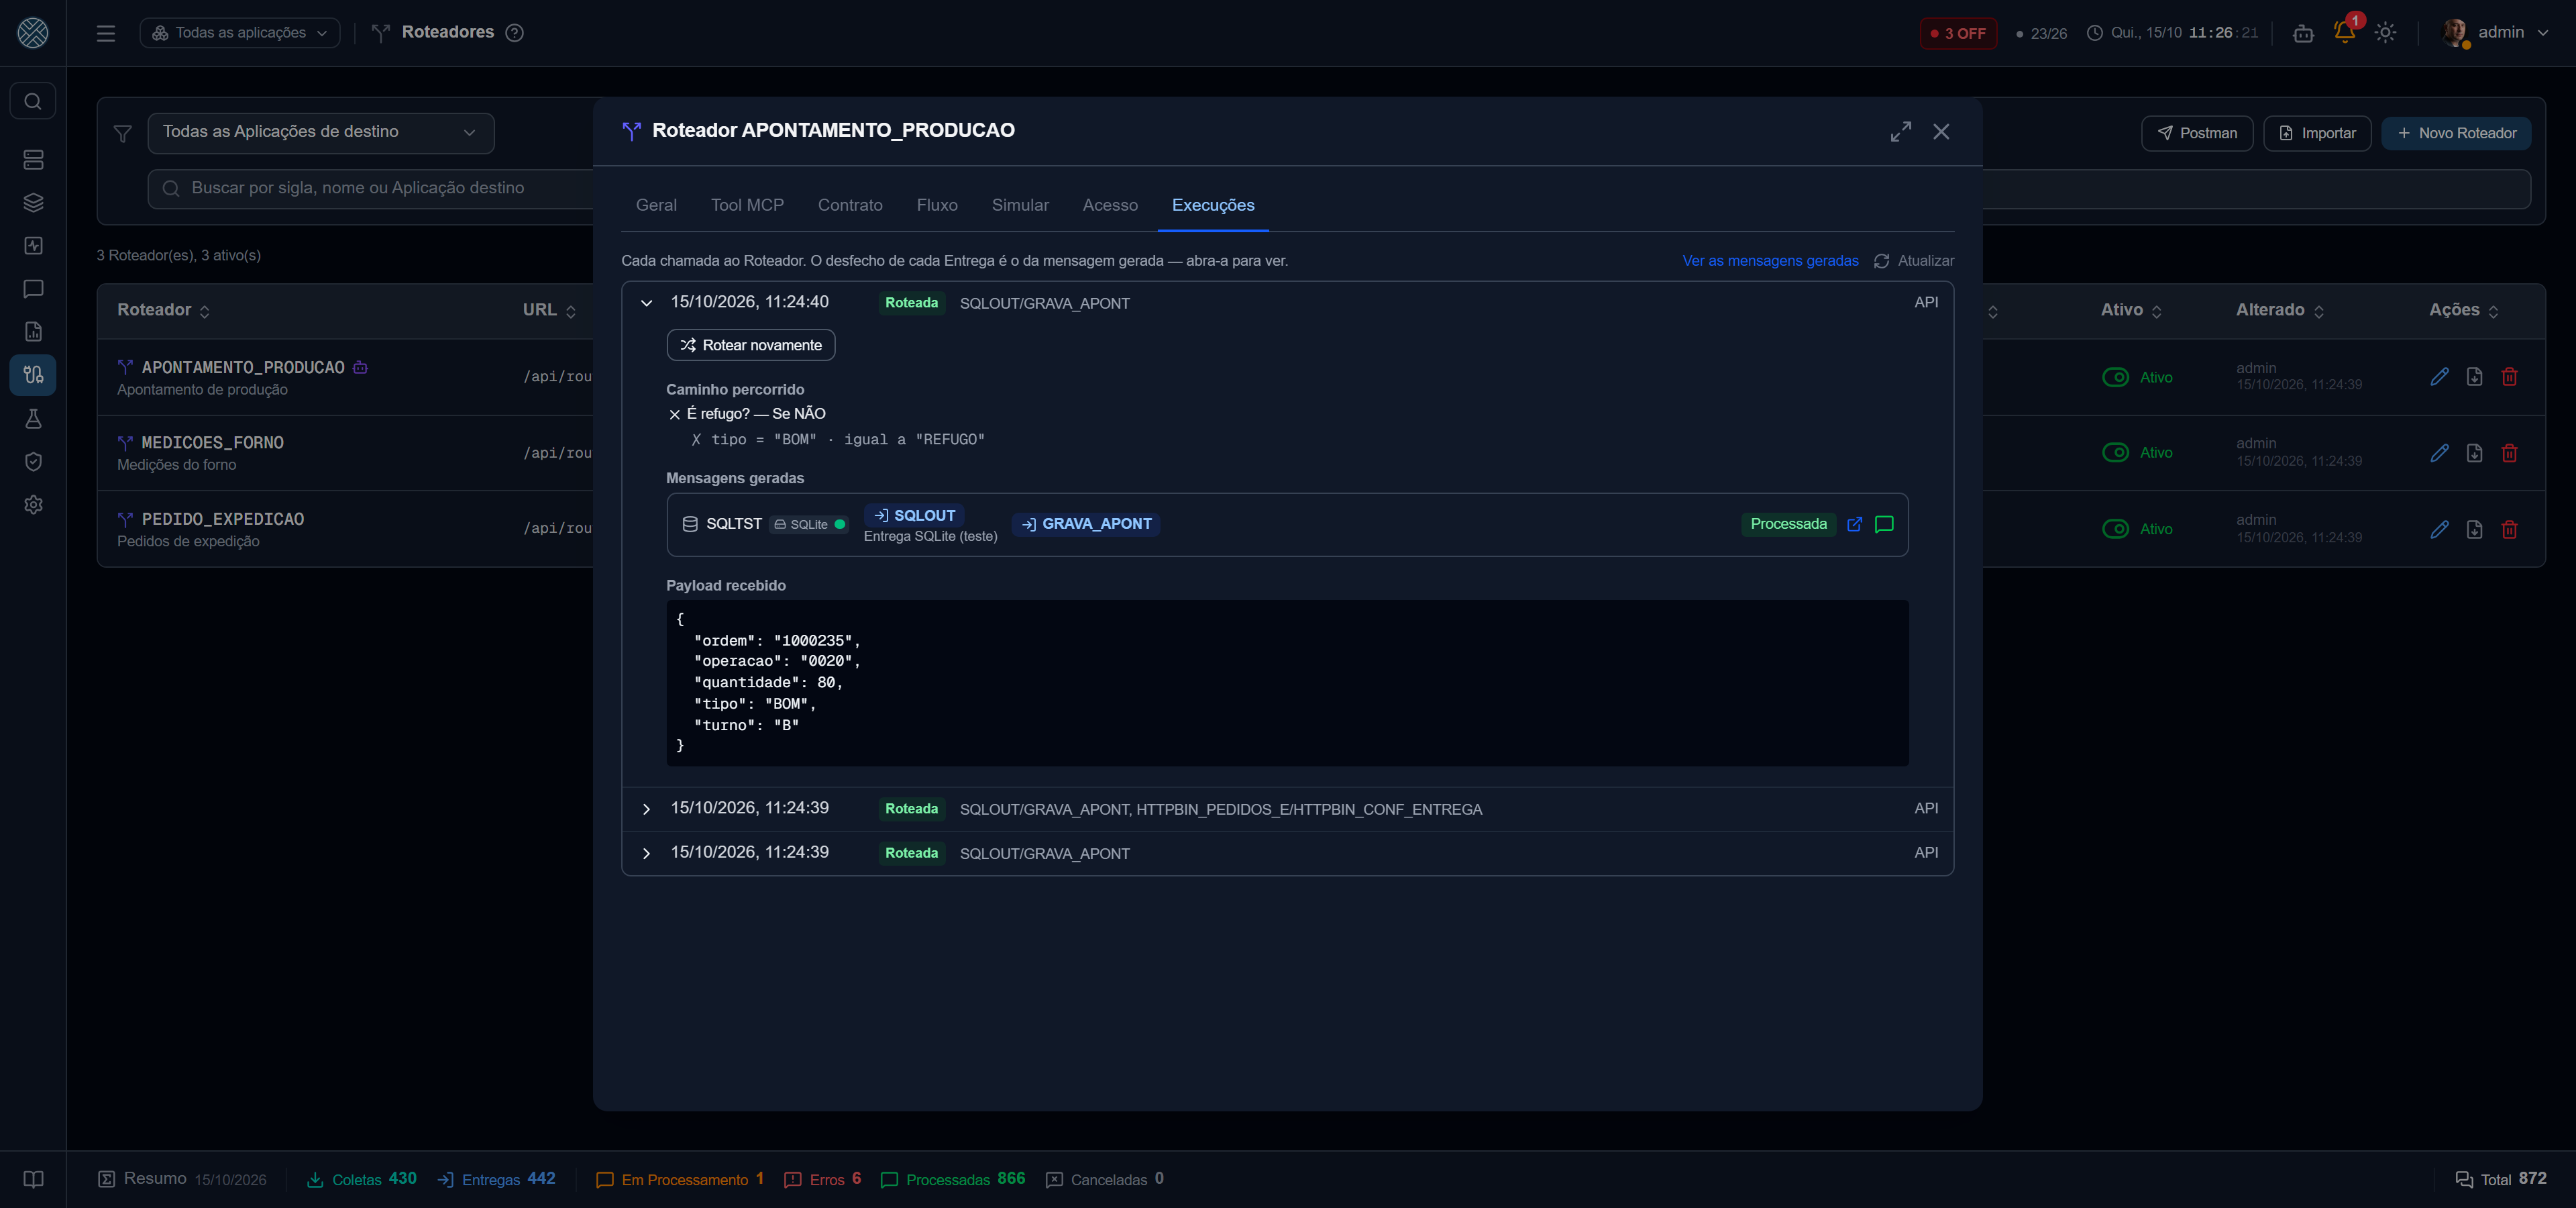
Task: Toggle Ativo for PEDIDO_EXPEDICAO
Action: pos(2115,529)
